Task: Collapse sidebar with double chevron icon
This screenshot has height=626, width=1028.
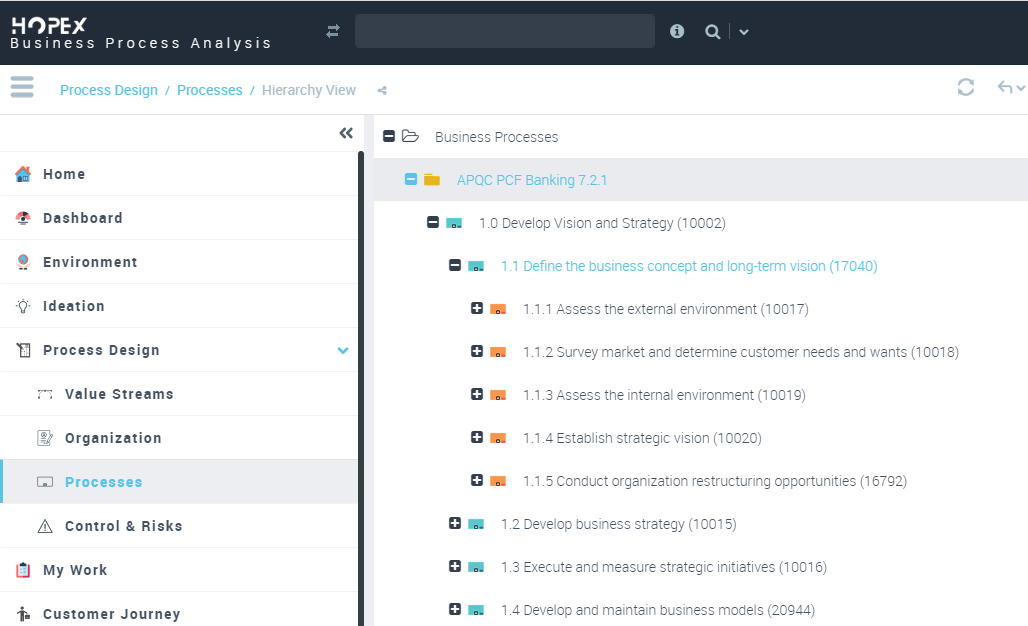Action: pyautogui.click(x=346, y=133)
